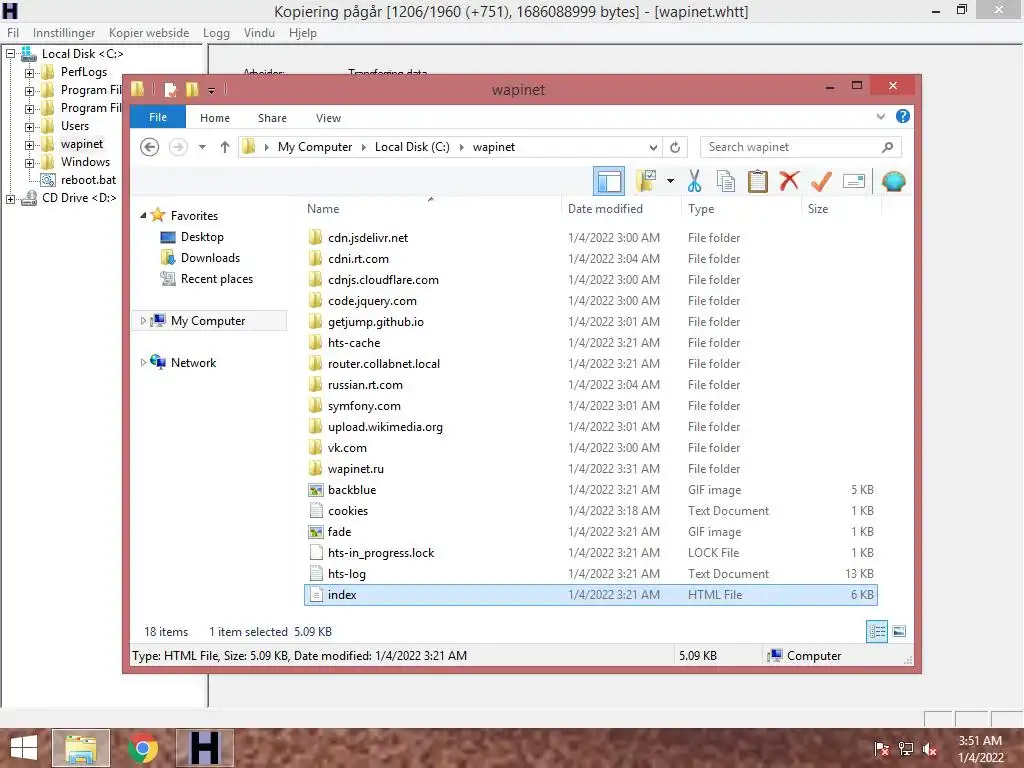1024x768 pixels.
Task: Sort by the Type column header
Action: pyautogui.click(x=701, y=209)
